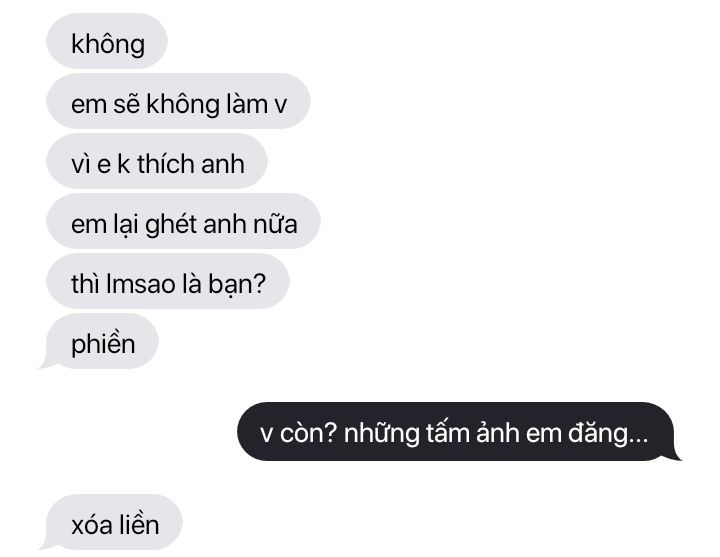This screenshot has width=720, height=557.
Task: Select the "thì lmsao là bạn?" bubble
Action: coord(168,281)
